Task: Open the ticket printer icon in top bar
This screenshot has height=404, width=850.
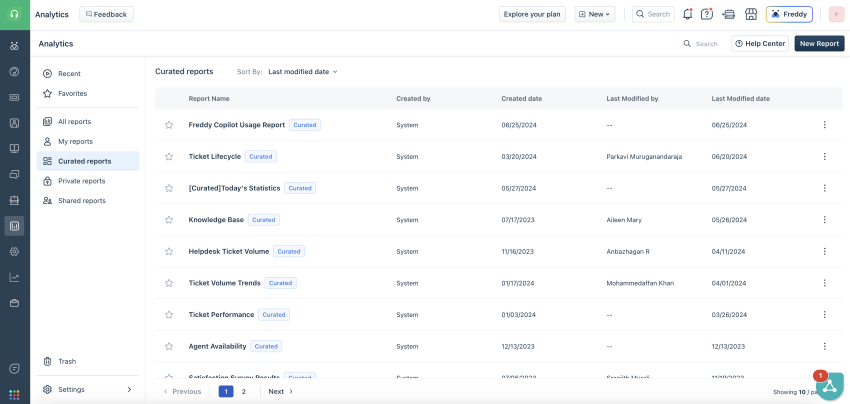Action: [729, 15]
